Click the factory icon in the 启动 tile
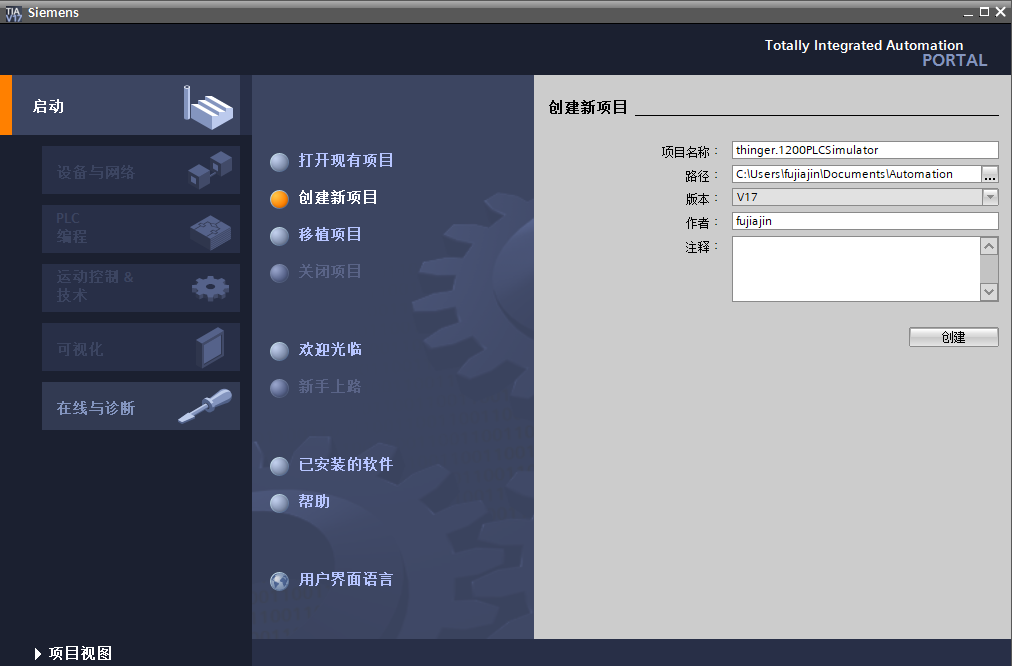 coord(208,107)
